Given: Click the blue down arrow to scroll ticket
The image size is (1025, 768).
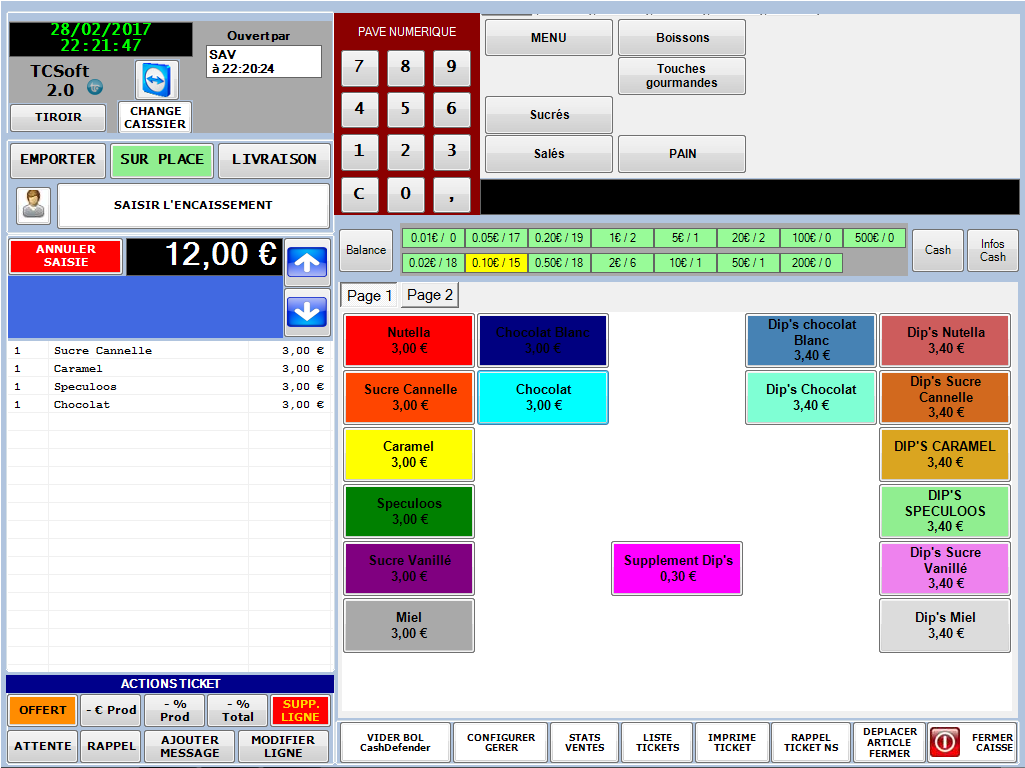Looking at the screenshot, I should point(306,312).
